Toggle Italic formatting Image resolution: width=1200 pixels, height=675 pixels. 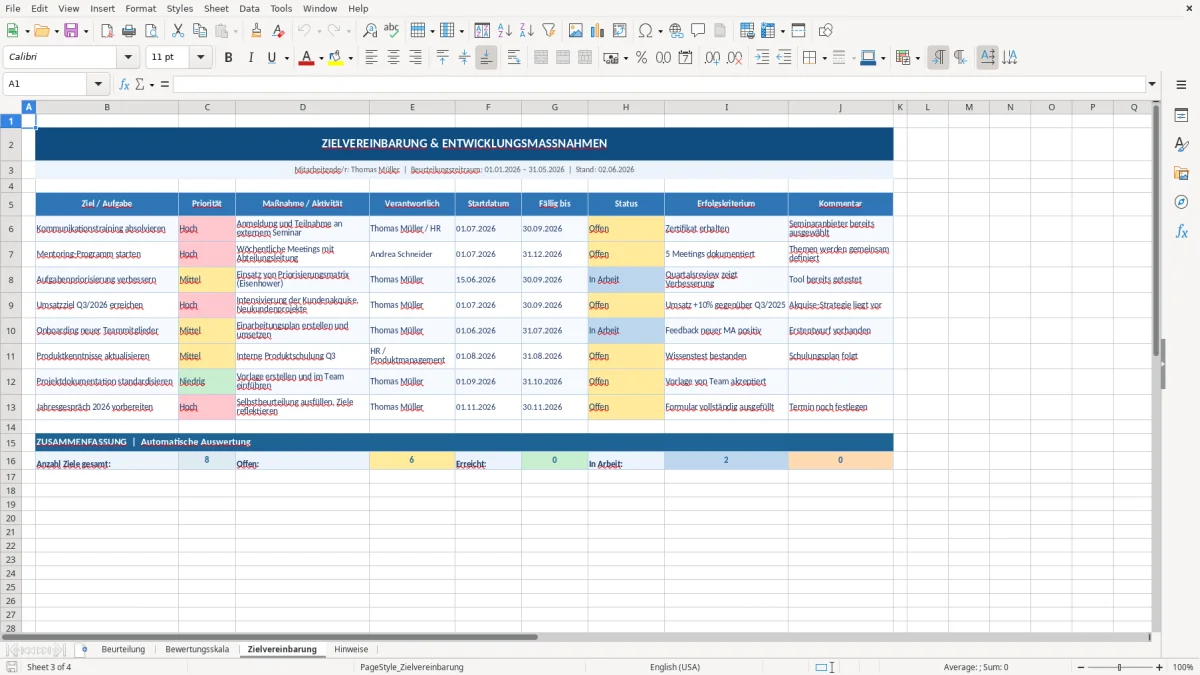tap(250, 58)
